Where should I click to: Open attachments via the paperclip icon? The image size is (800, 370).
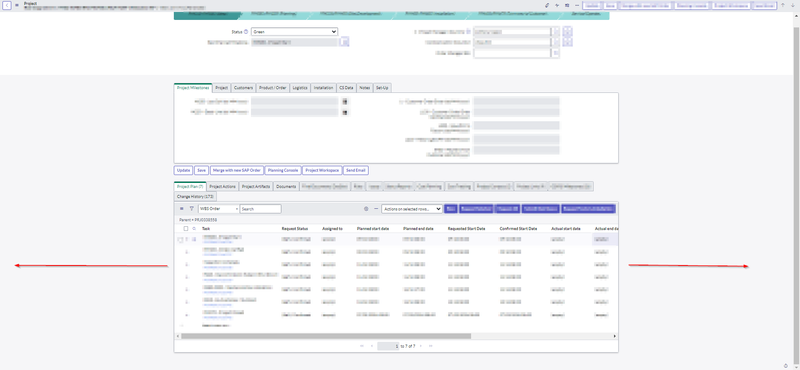547,5
